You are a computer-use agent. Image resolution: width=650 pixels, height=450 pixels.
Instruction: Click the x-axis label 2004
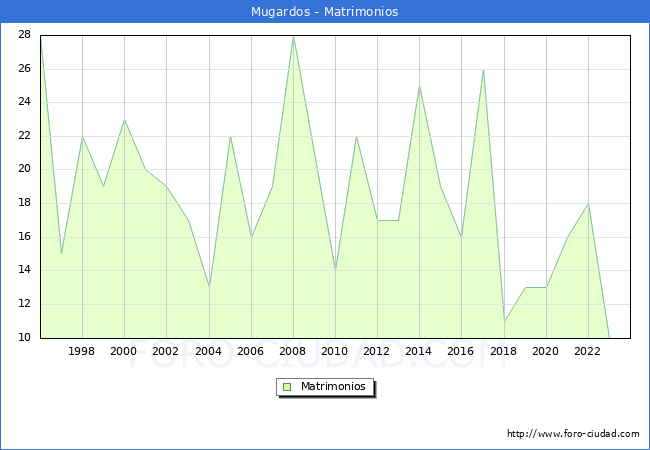[209, 351]
